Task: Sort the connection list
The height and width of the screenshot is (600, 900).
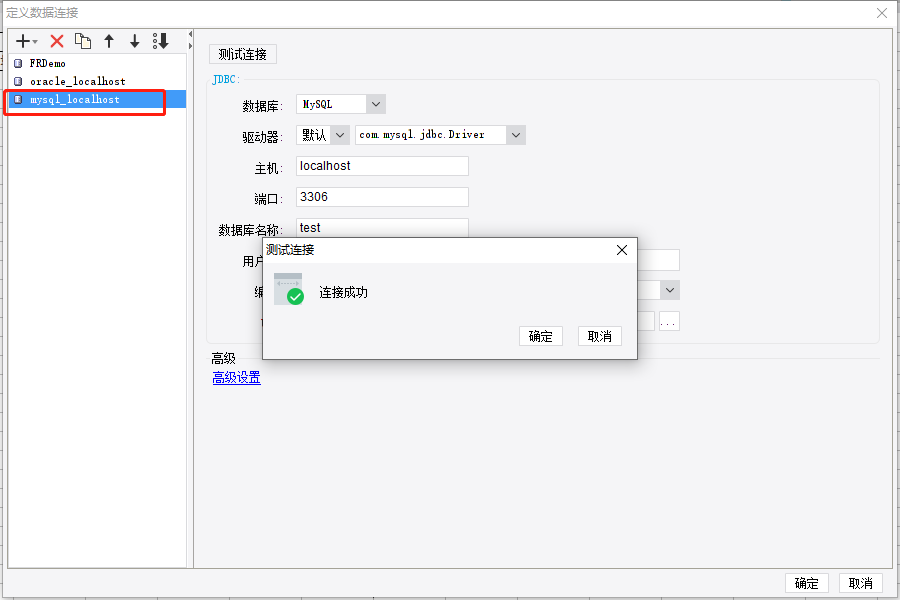Action: (x=159, y=41)
